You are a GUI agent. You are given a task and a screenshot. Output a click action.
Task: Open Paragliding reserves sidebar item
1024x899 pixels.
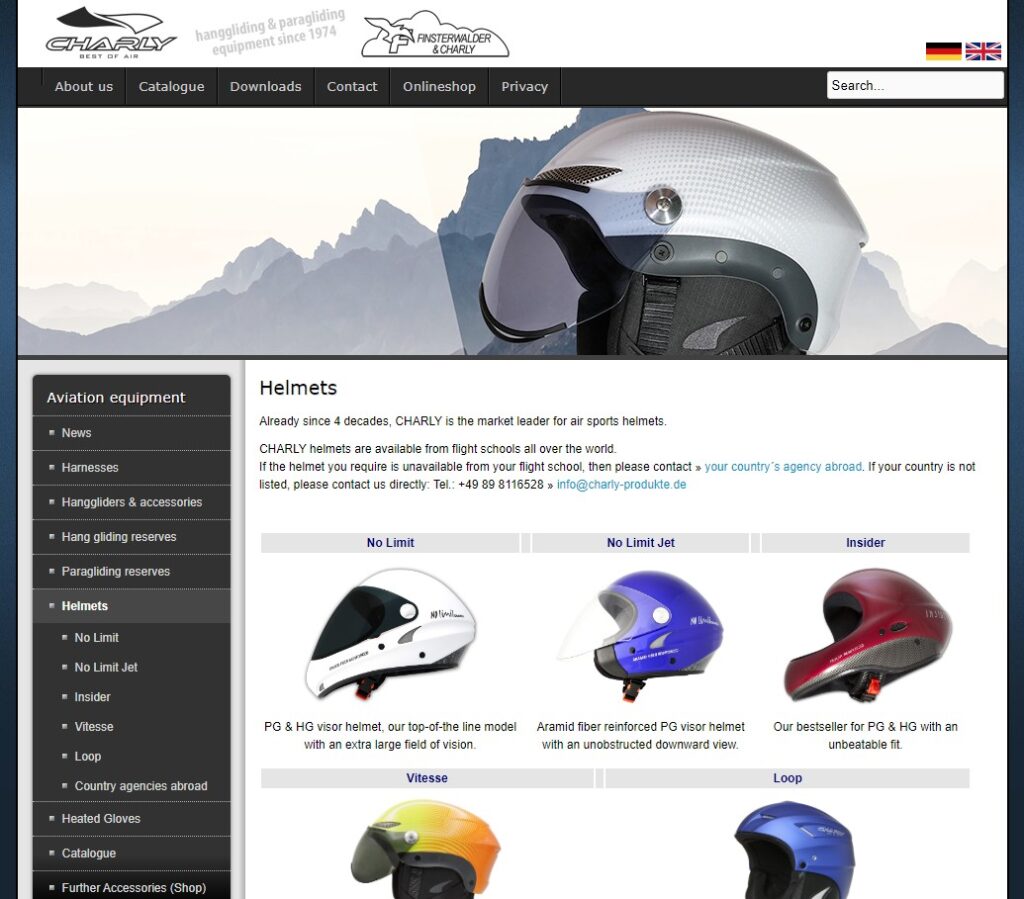coord(131,571)
